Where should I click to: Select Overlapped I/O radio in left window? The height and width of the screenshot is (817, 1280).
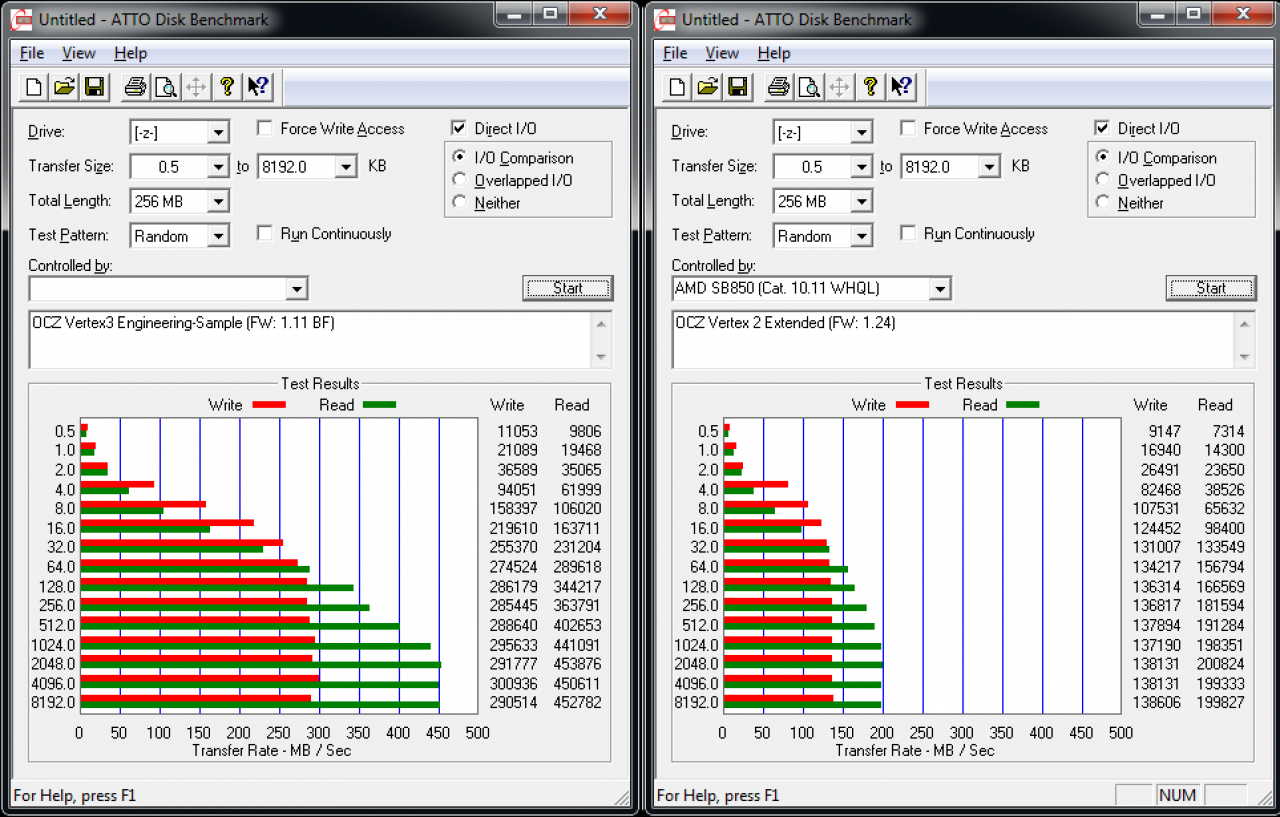tap(459, 180)
